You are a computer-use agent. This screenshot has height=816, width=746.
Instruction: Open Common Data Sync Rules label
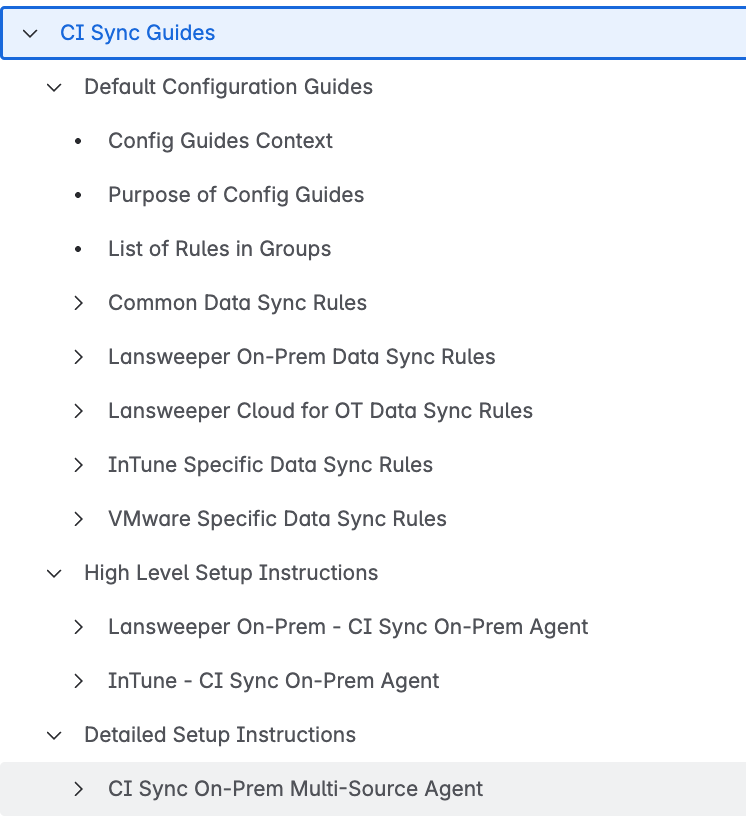237,303
